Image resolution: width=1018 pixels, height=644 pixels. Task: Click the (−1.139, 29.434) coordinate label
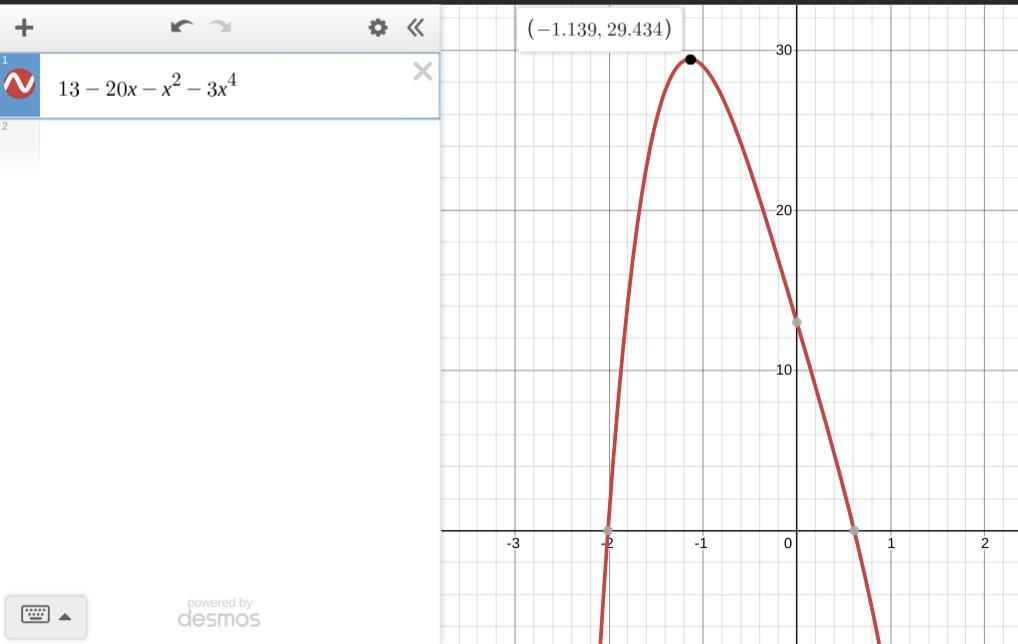(599, 29)
